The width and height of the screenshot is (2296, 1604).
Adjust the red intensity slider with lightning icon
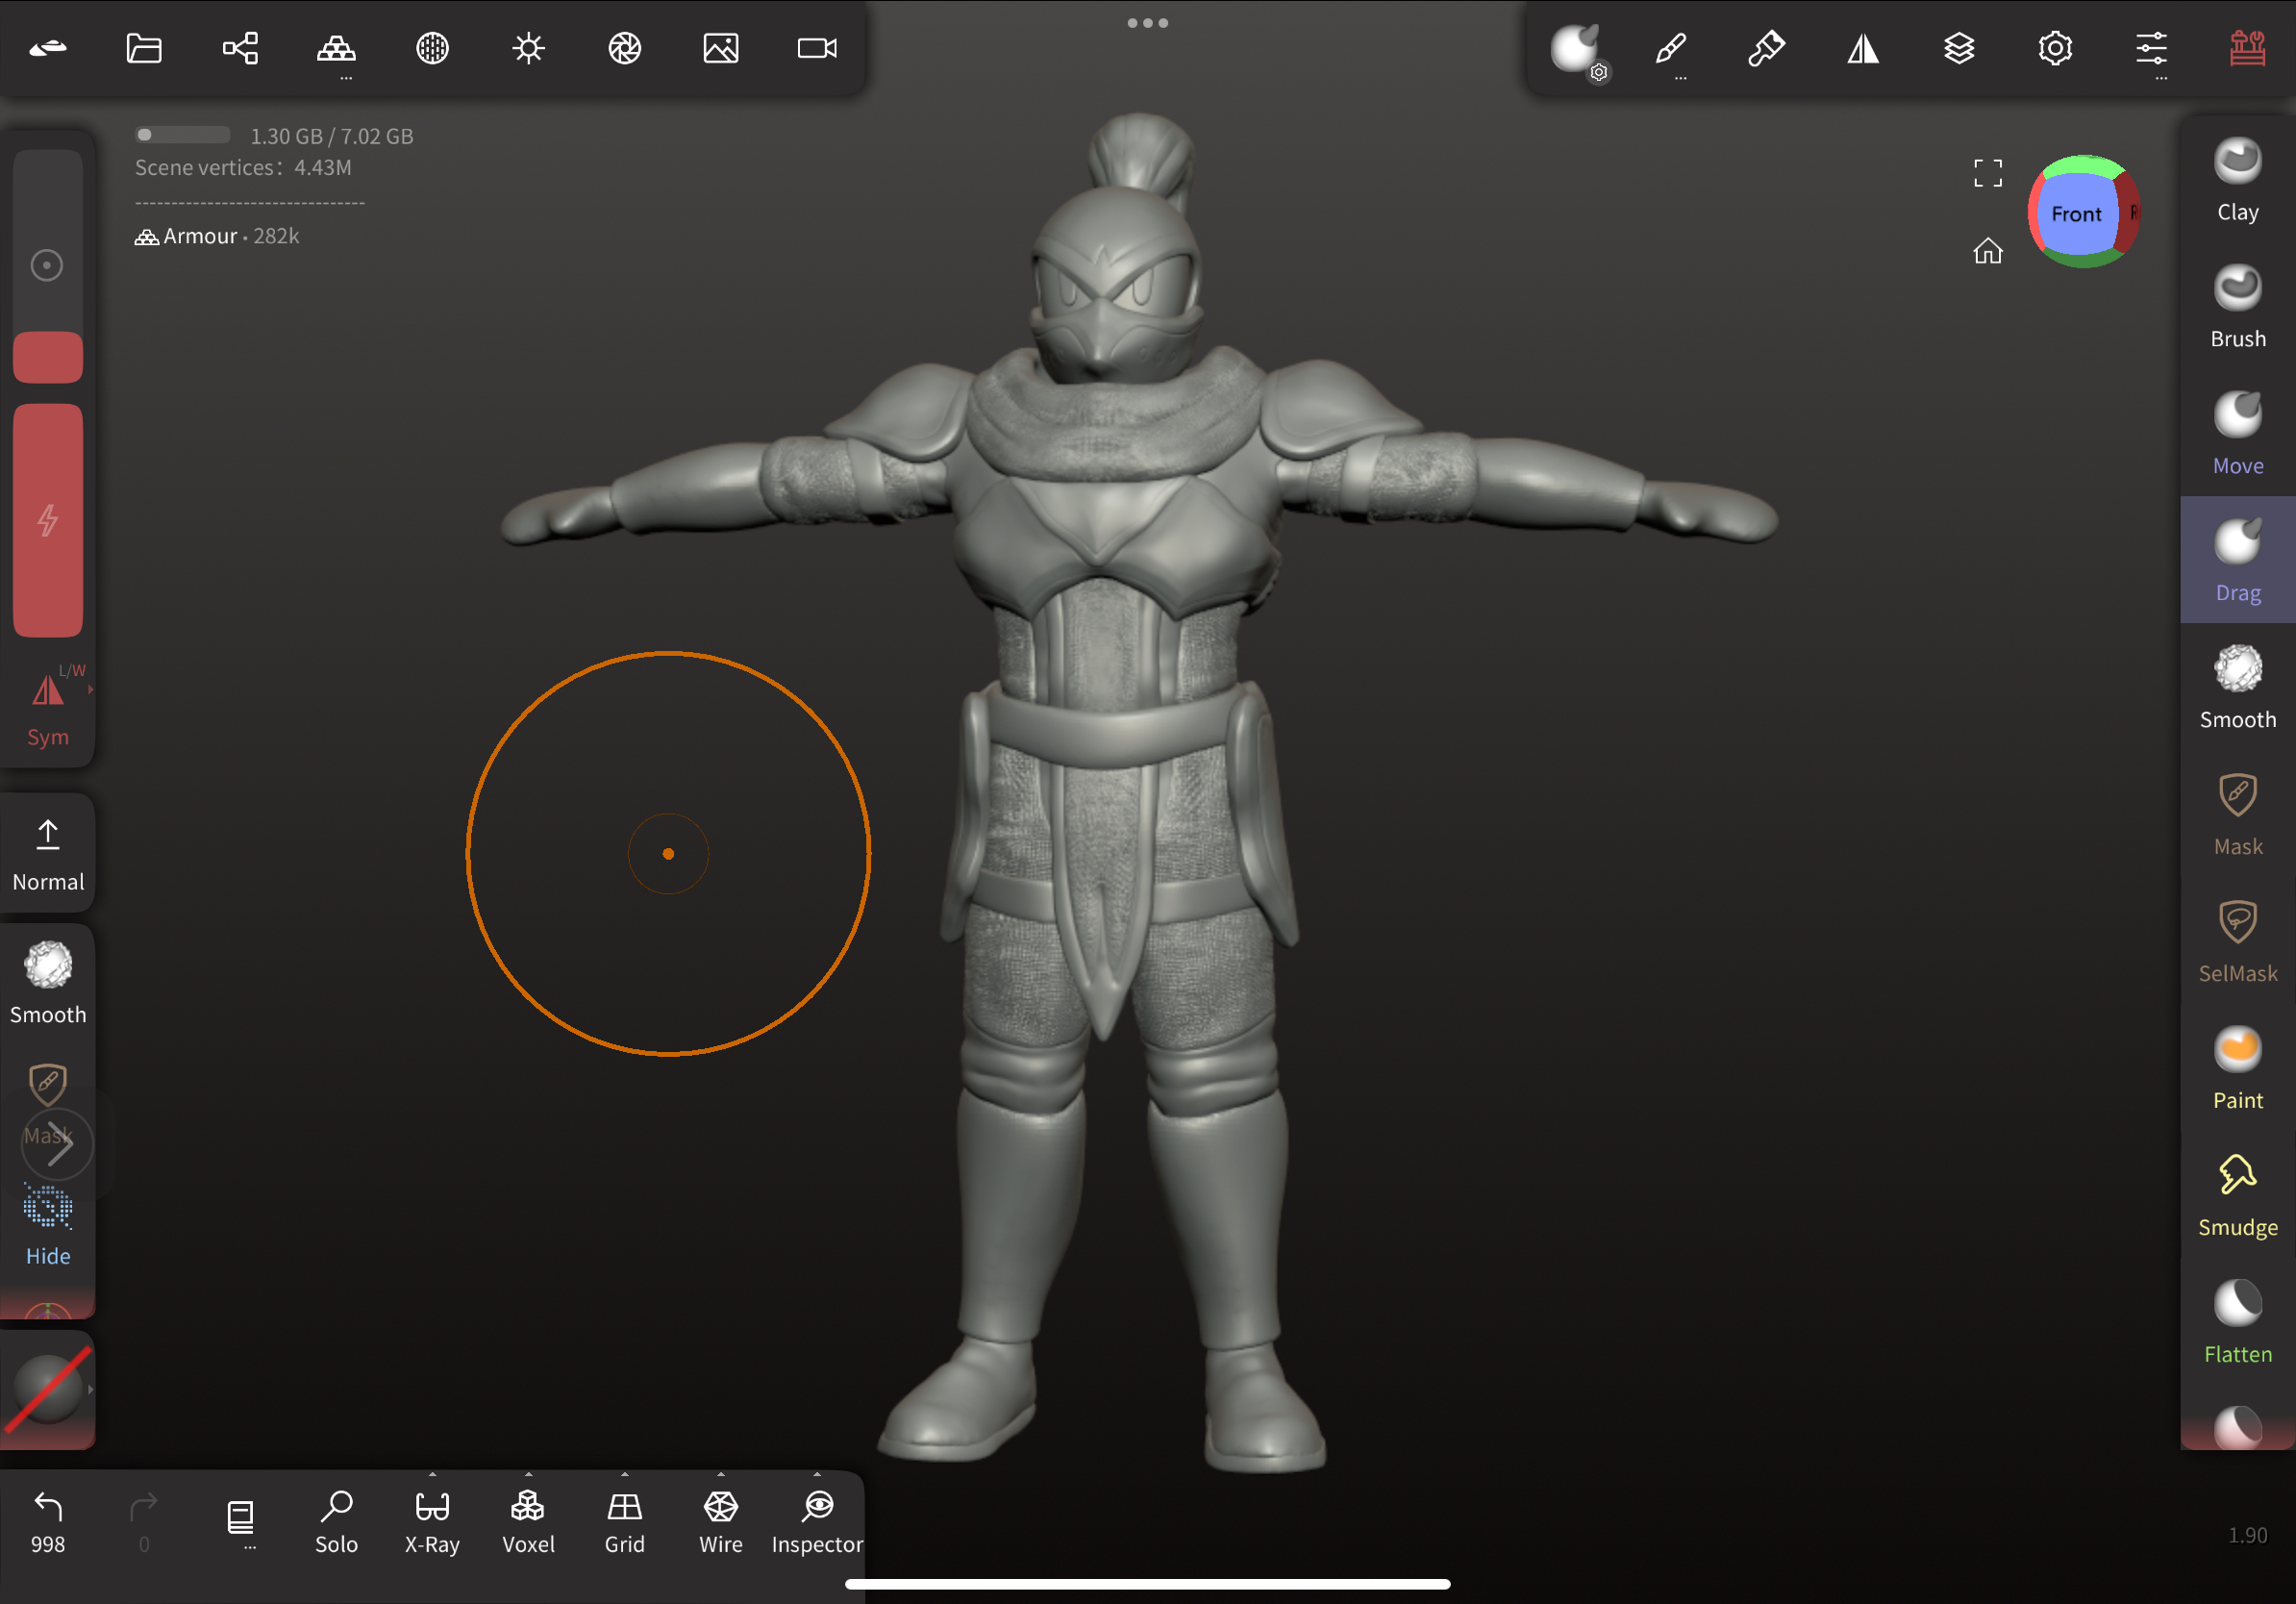tap(48, 520)
